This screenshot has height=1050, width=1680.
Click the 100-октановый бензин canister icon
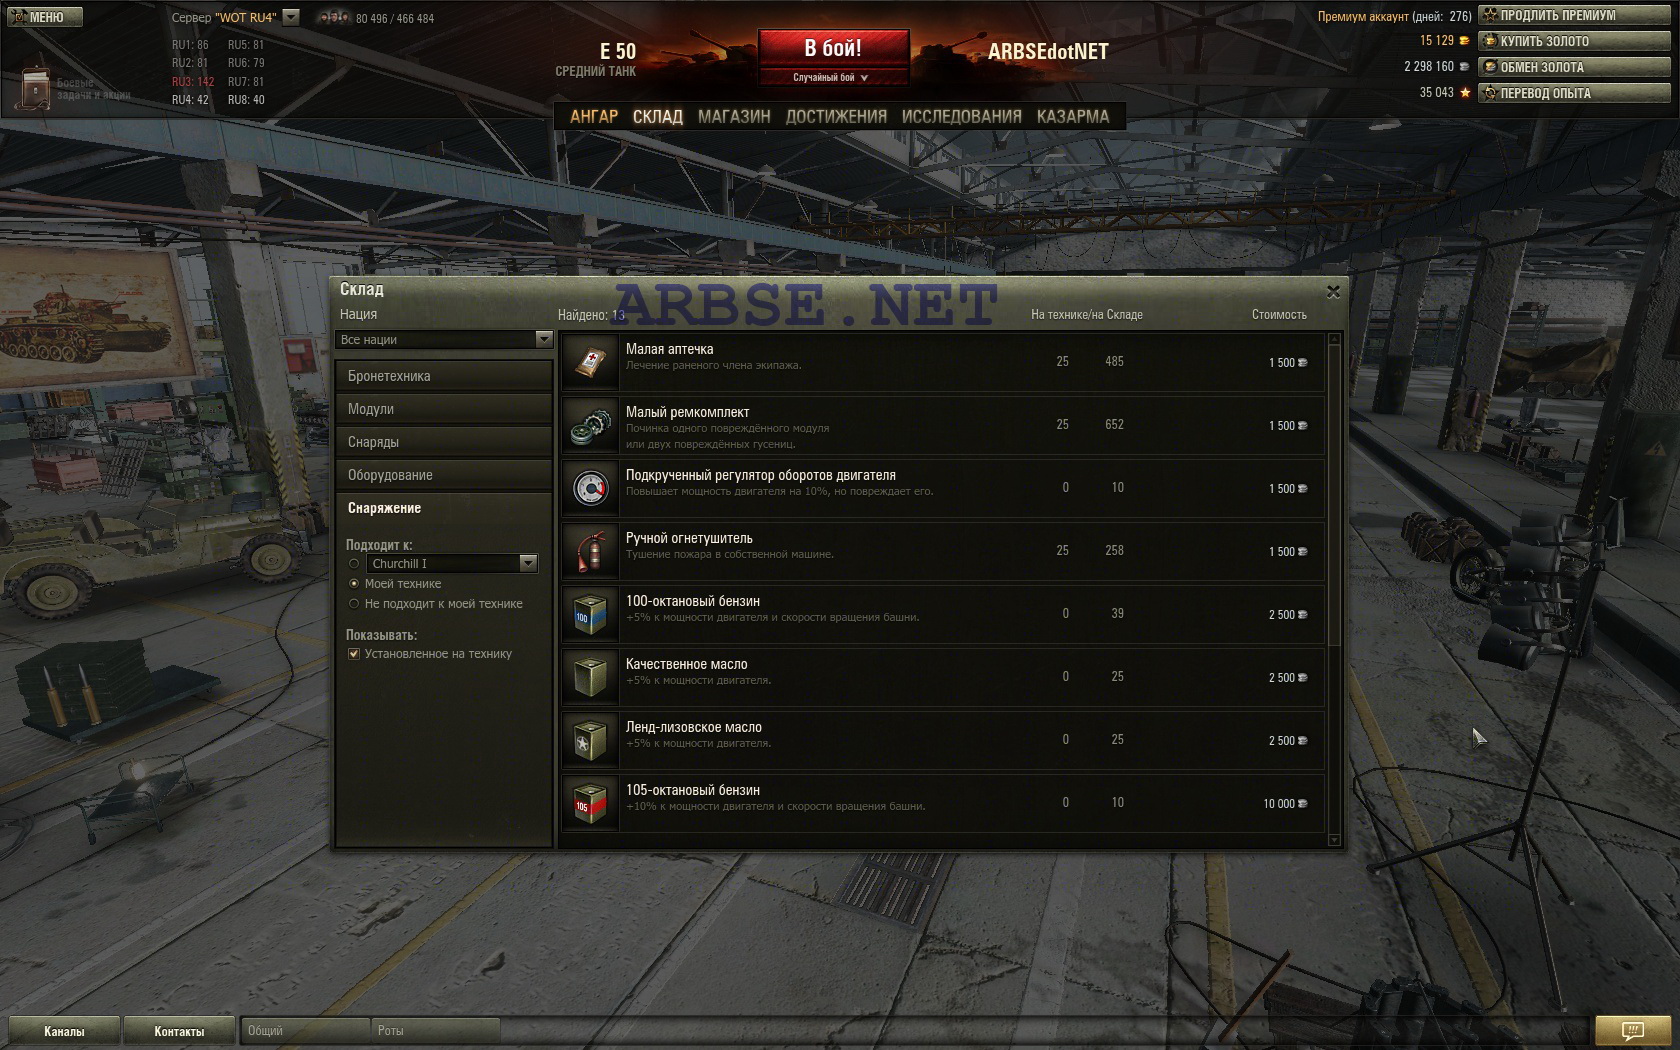591,615
